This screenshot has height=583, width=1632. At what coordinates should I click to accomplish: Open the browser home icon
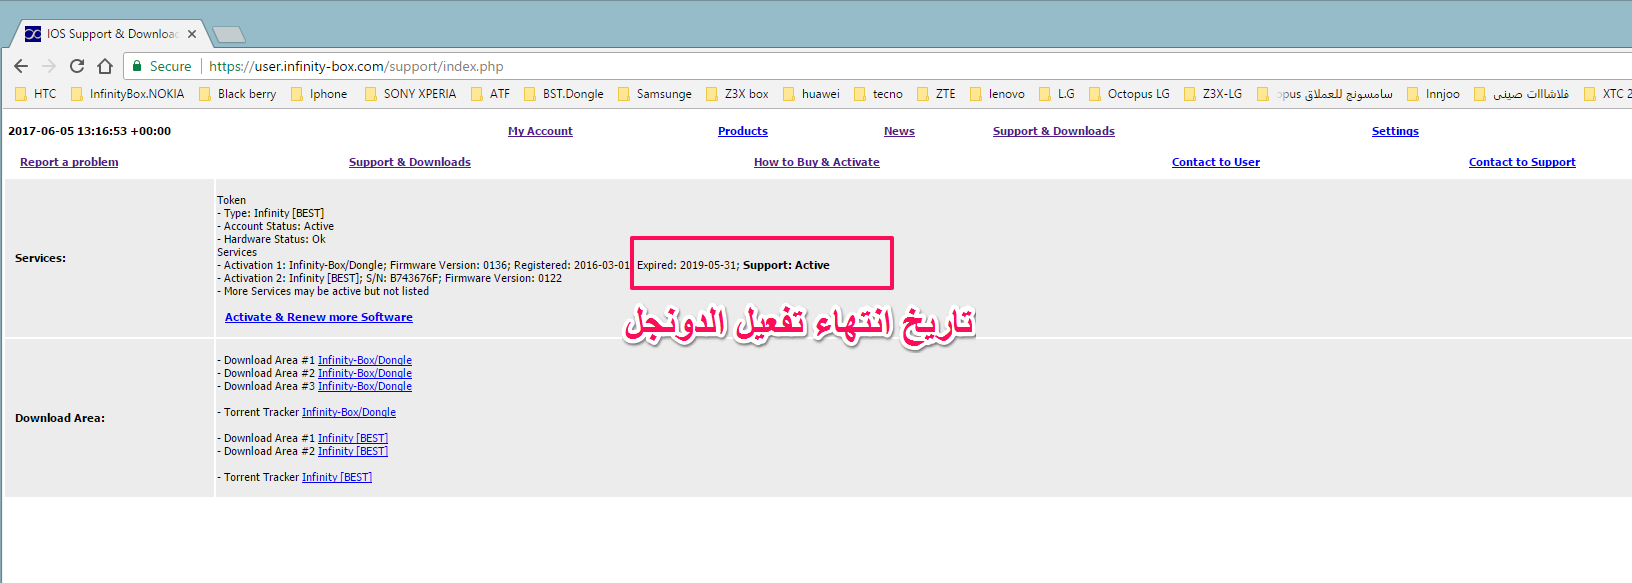pos(105,66)
